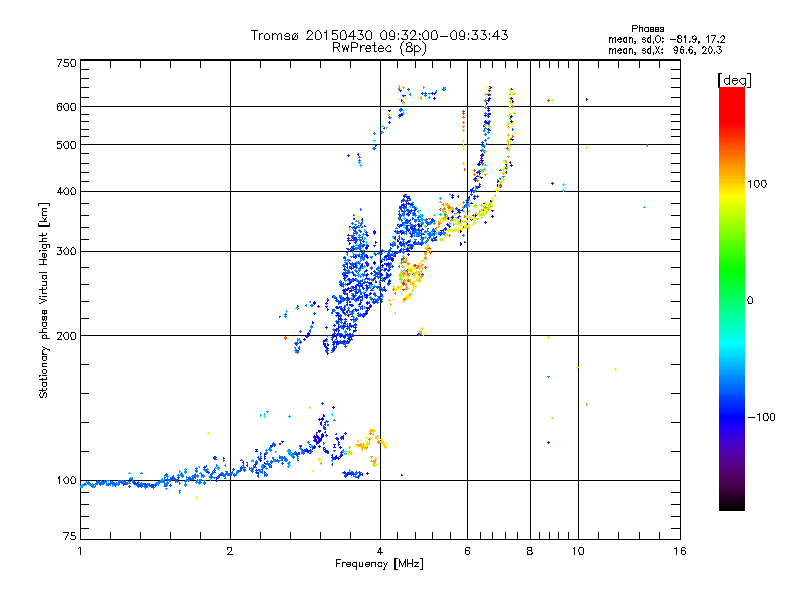Click the 'mean, sd,O: -81.9, 17.2' text
Image resolution: width=800 pixels, height=600 pixels.
(666, 40)
